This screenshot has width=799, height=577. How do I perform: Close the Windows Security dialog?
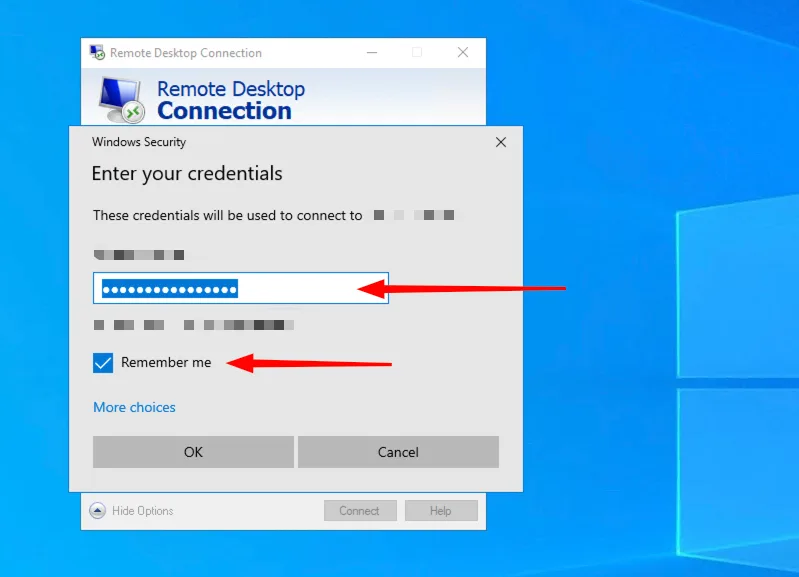(501, 142)
